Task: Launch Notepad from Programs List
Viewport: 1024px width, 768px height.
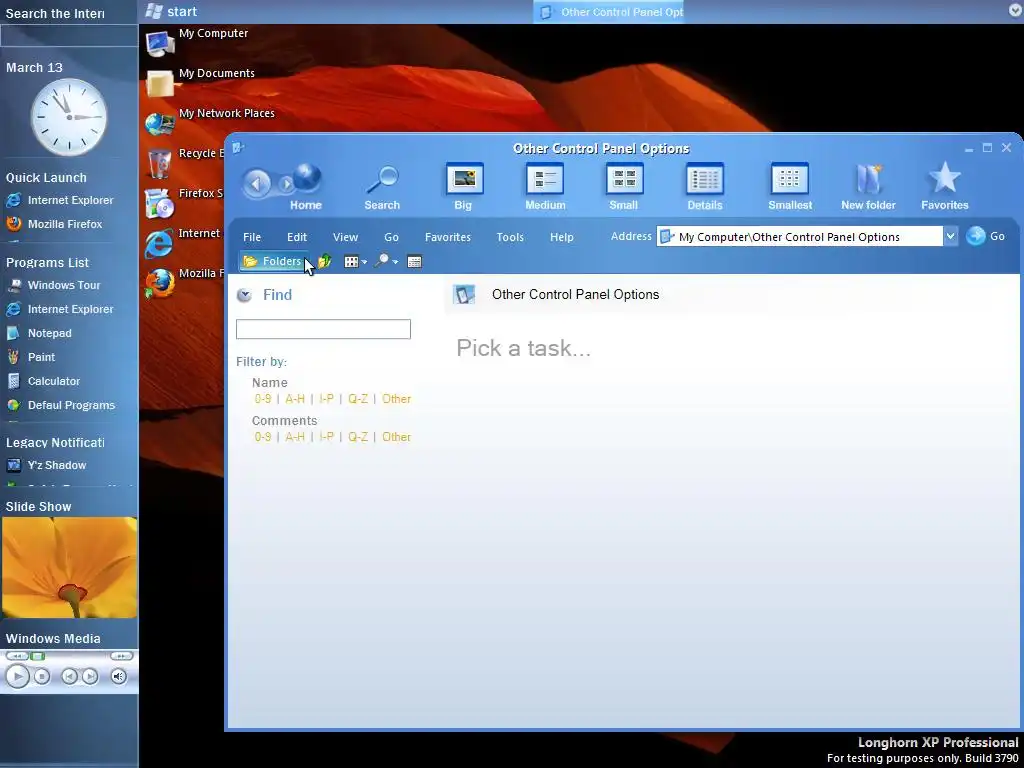Action: click(39, 333)
